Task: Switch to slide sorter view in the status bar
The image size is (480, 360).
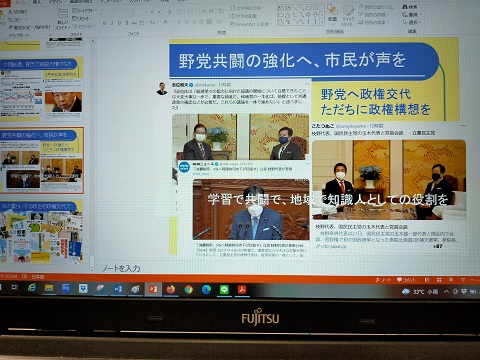Action: click(x=439, y=279)
